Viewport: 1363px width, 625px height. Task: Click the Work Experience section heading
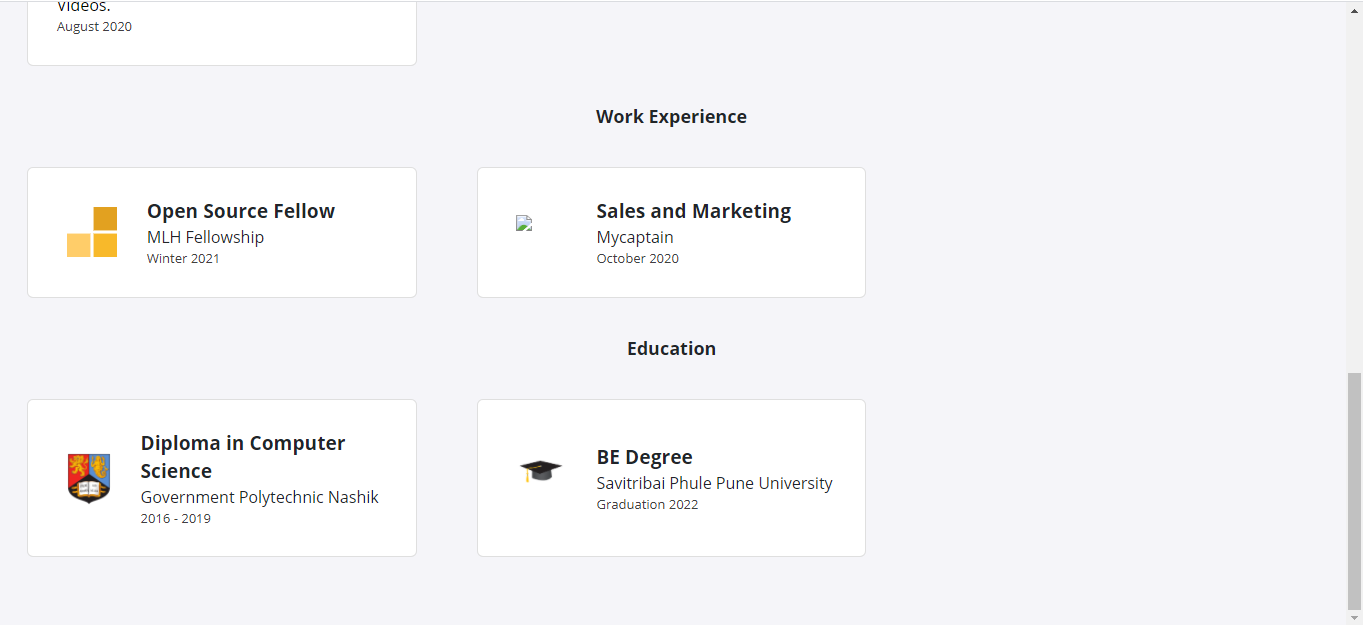(x=671, y=116)
